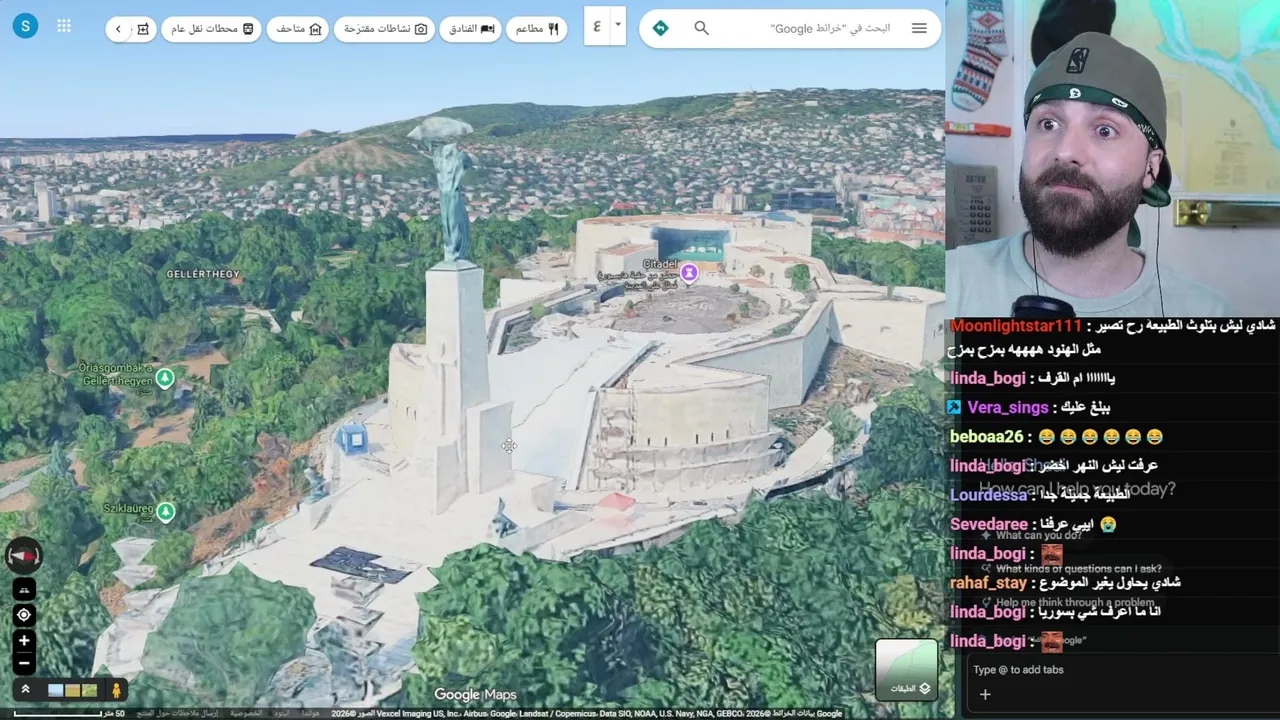Click the plus button under the tabs field
Screen dimensions: 1280x720
(985, 695)
